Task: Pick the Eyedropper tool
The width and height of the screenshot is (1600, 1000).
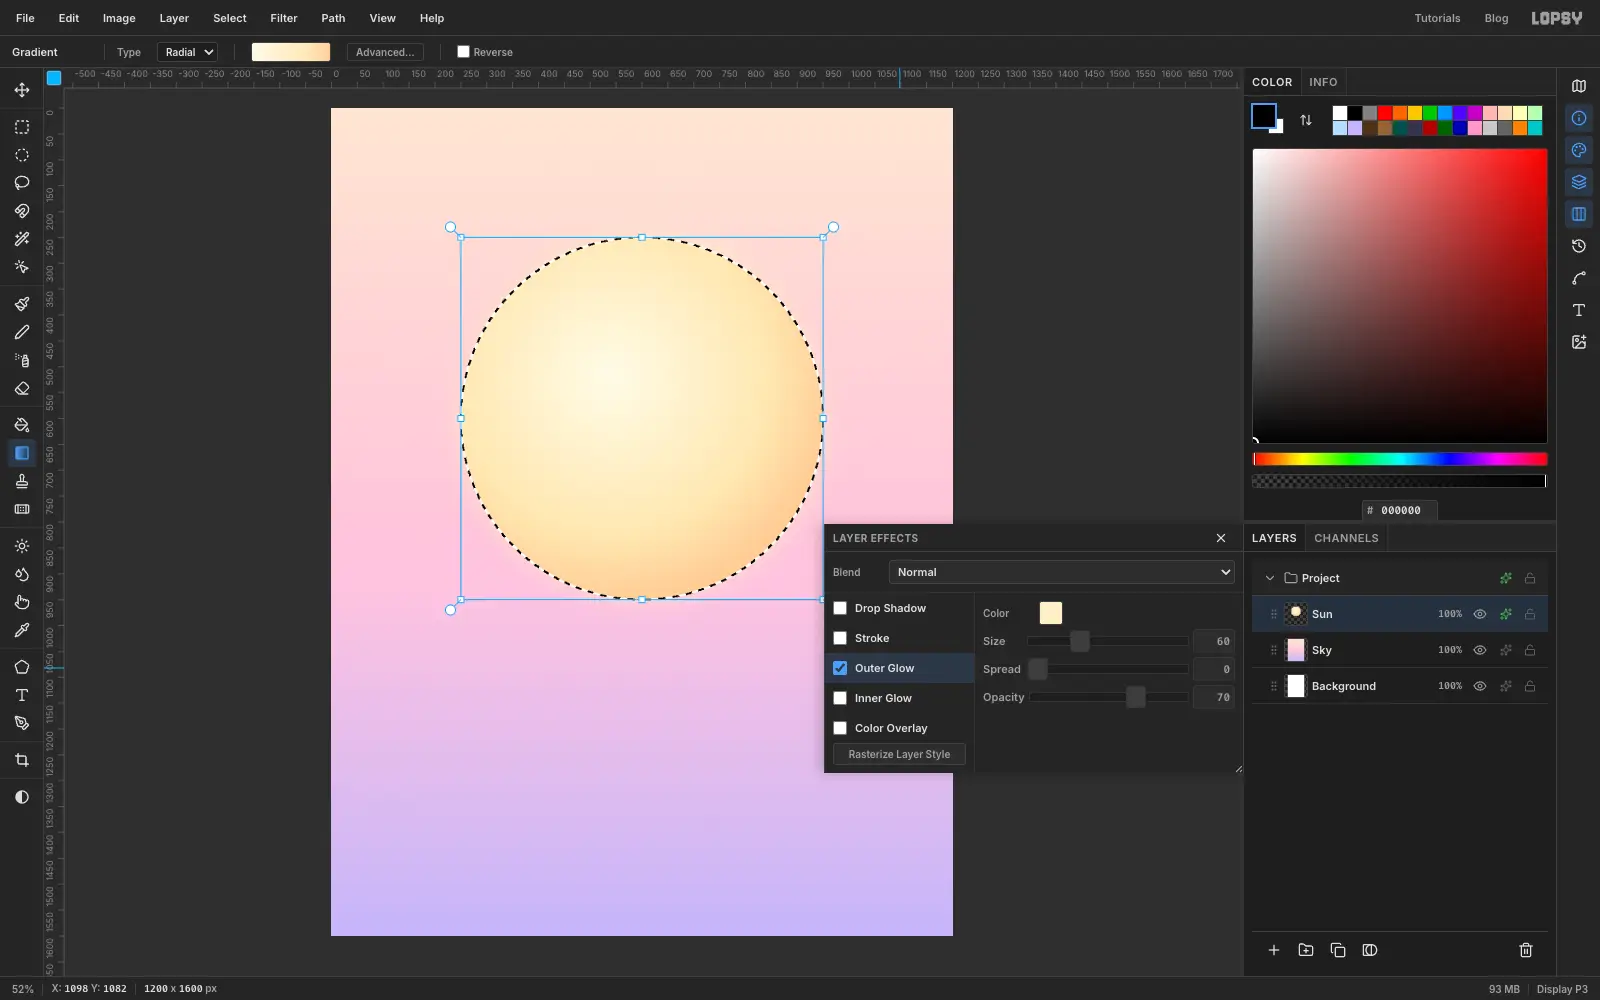Action: 22,630
